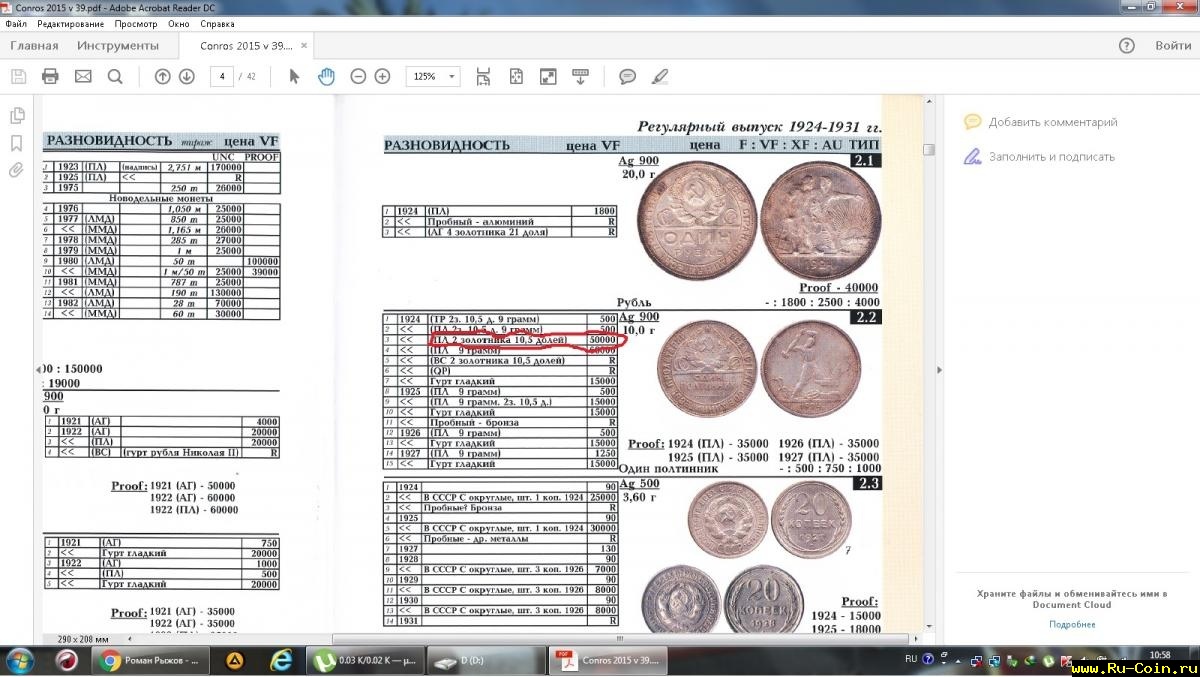
Task: Expand the left navigation pane arrow
Action: 38,370
